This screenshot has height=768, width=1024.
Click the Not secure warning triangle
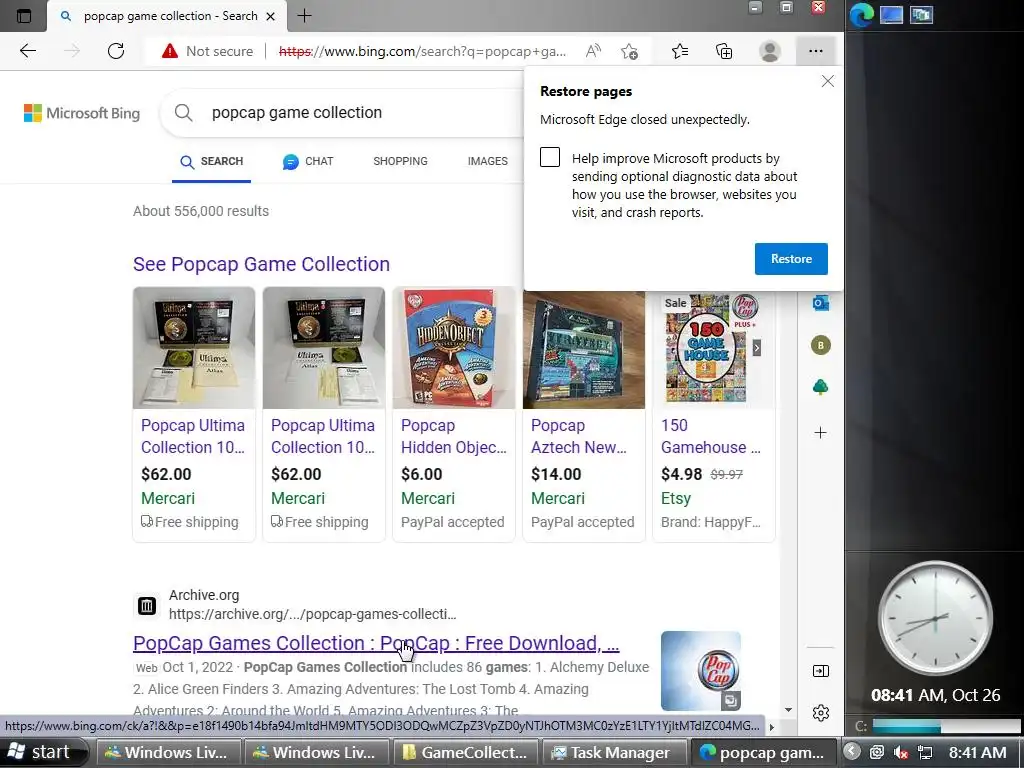170,51
